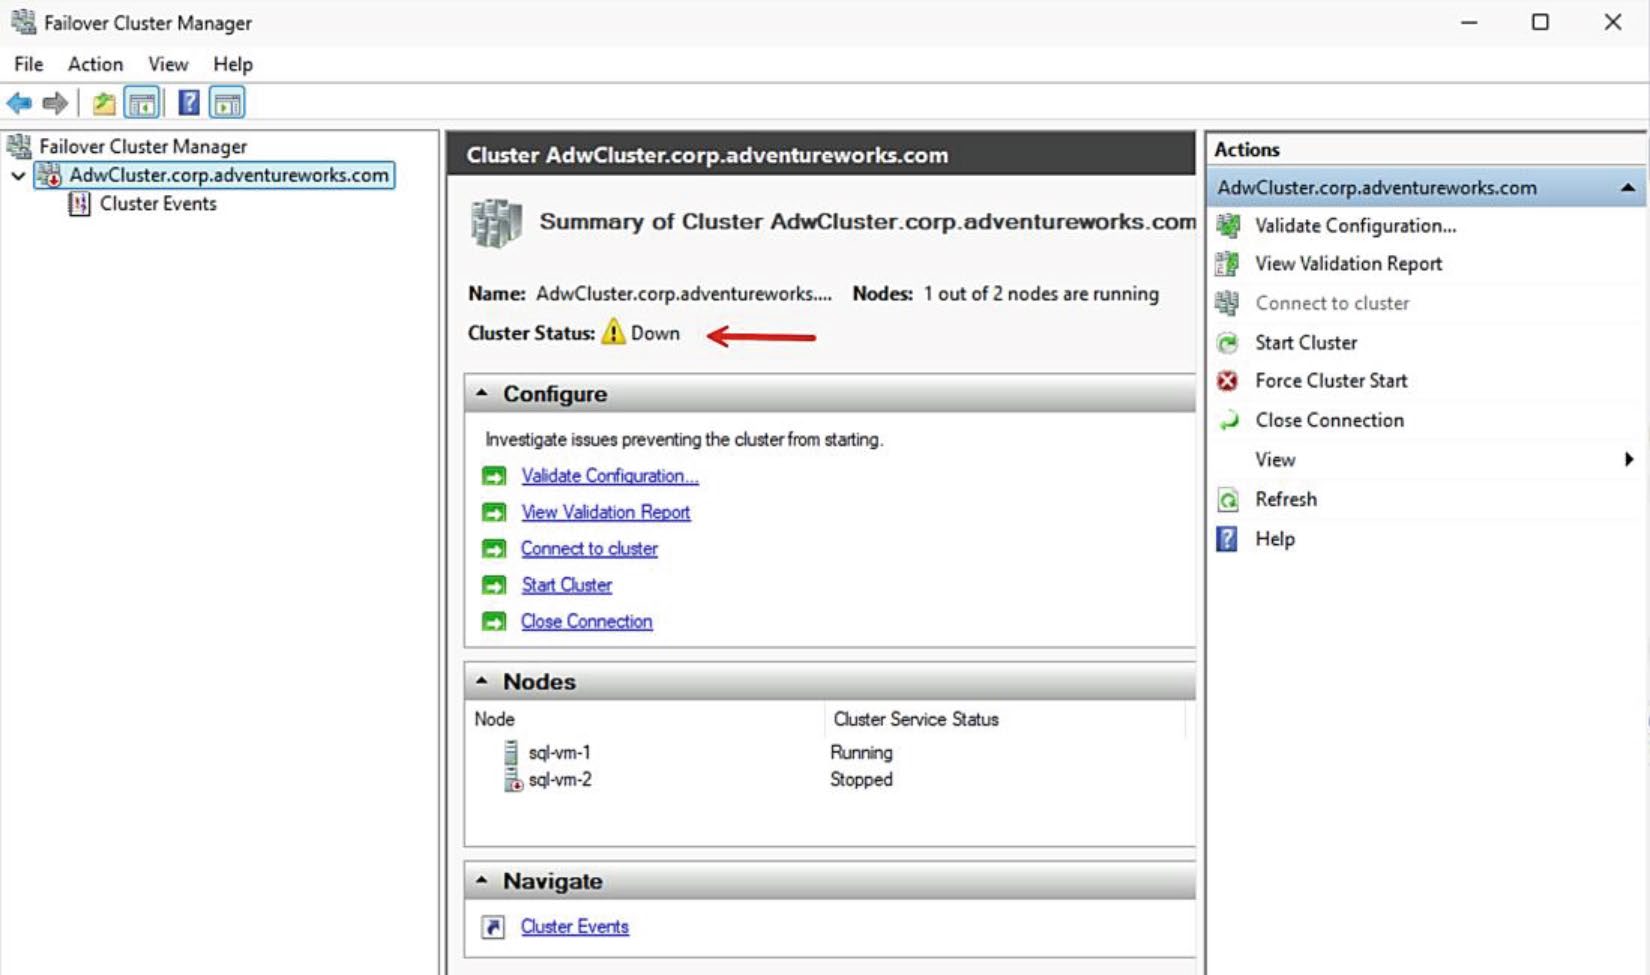Image resolution: width=1650 pixels, height=975 pixels.
Task: Click the Validate Configuration link
Action: coord(610,476)
